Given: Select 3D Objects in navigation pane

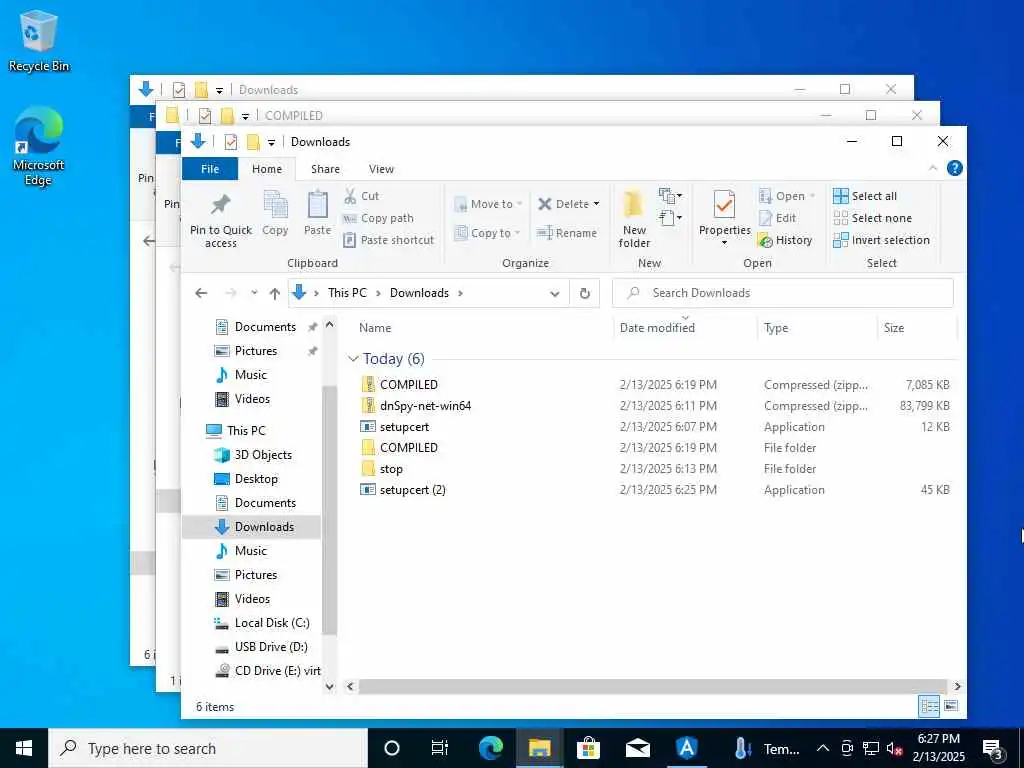Looking at the screenshot, I should [263, 455].
